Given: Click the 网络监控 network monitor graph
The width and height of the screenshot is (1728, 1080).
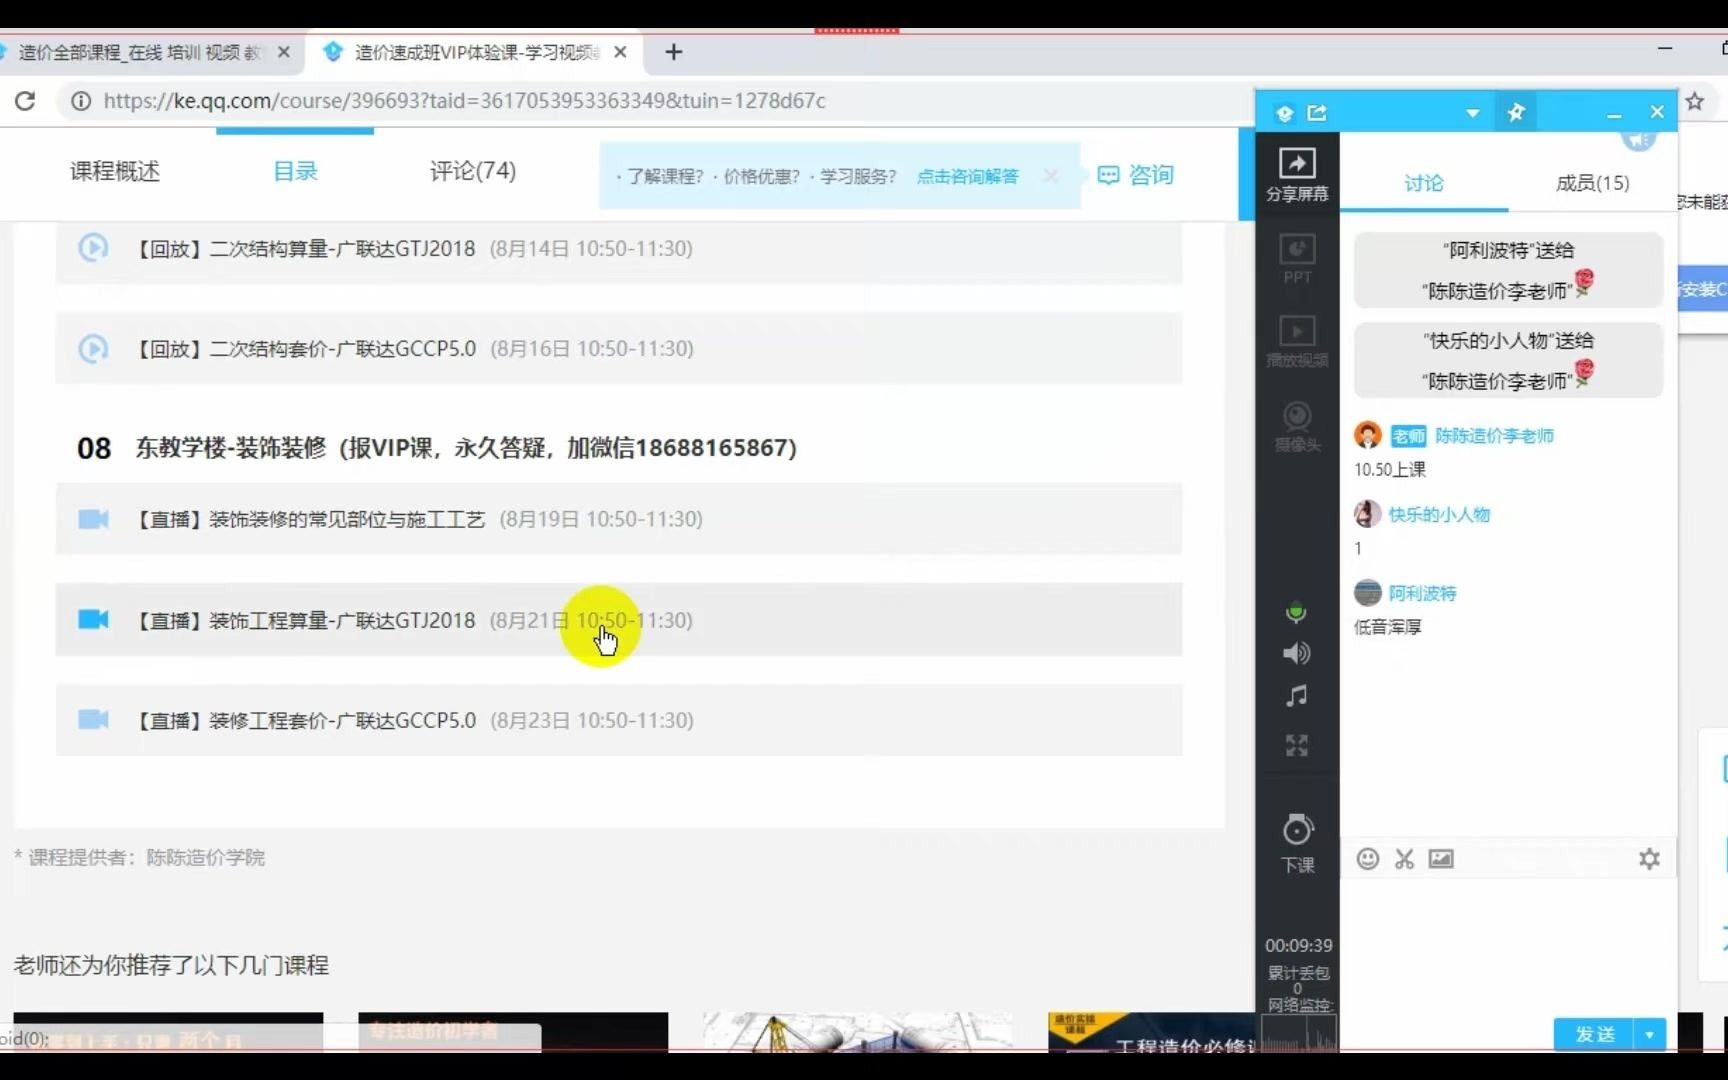Looking at the screenshot, I should coord(1298,1033).
